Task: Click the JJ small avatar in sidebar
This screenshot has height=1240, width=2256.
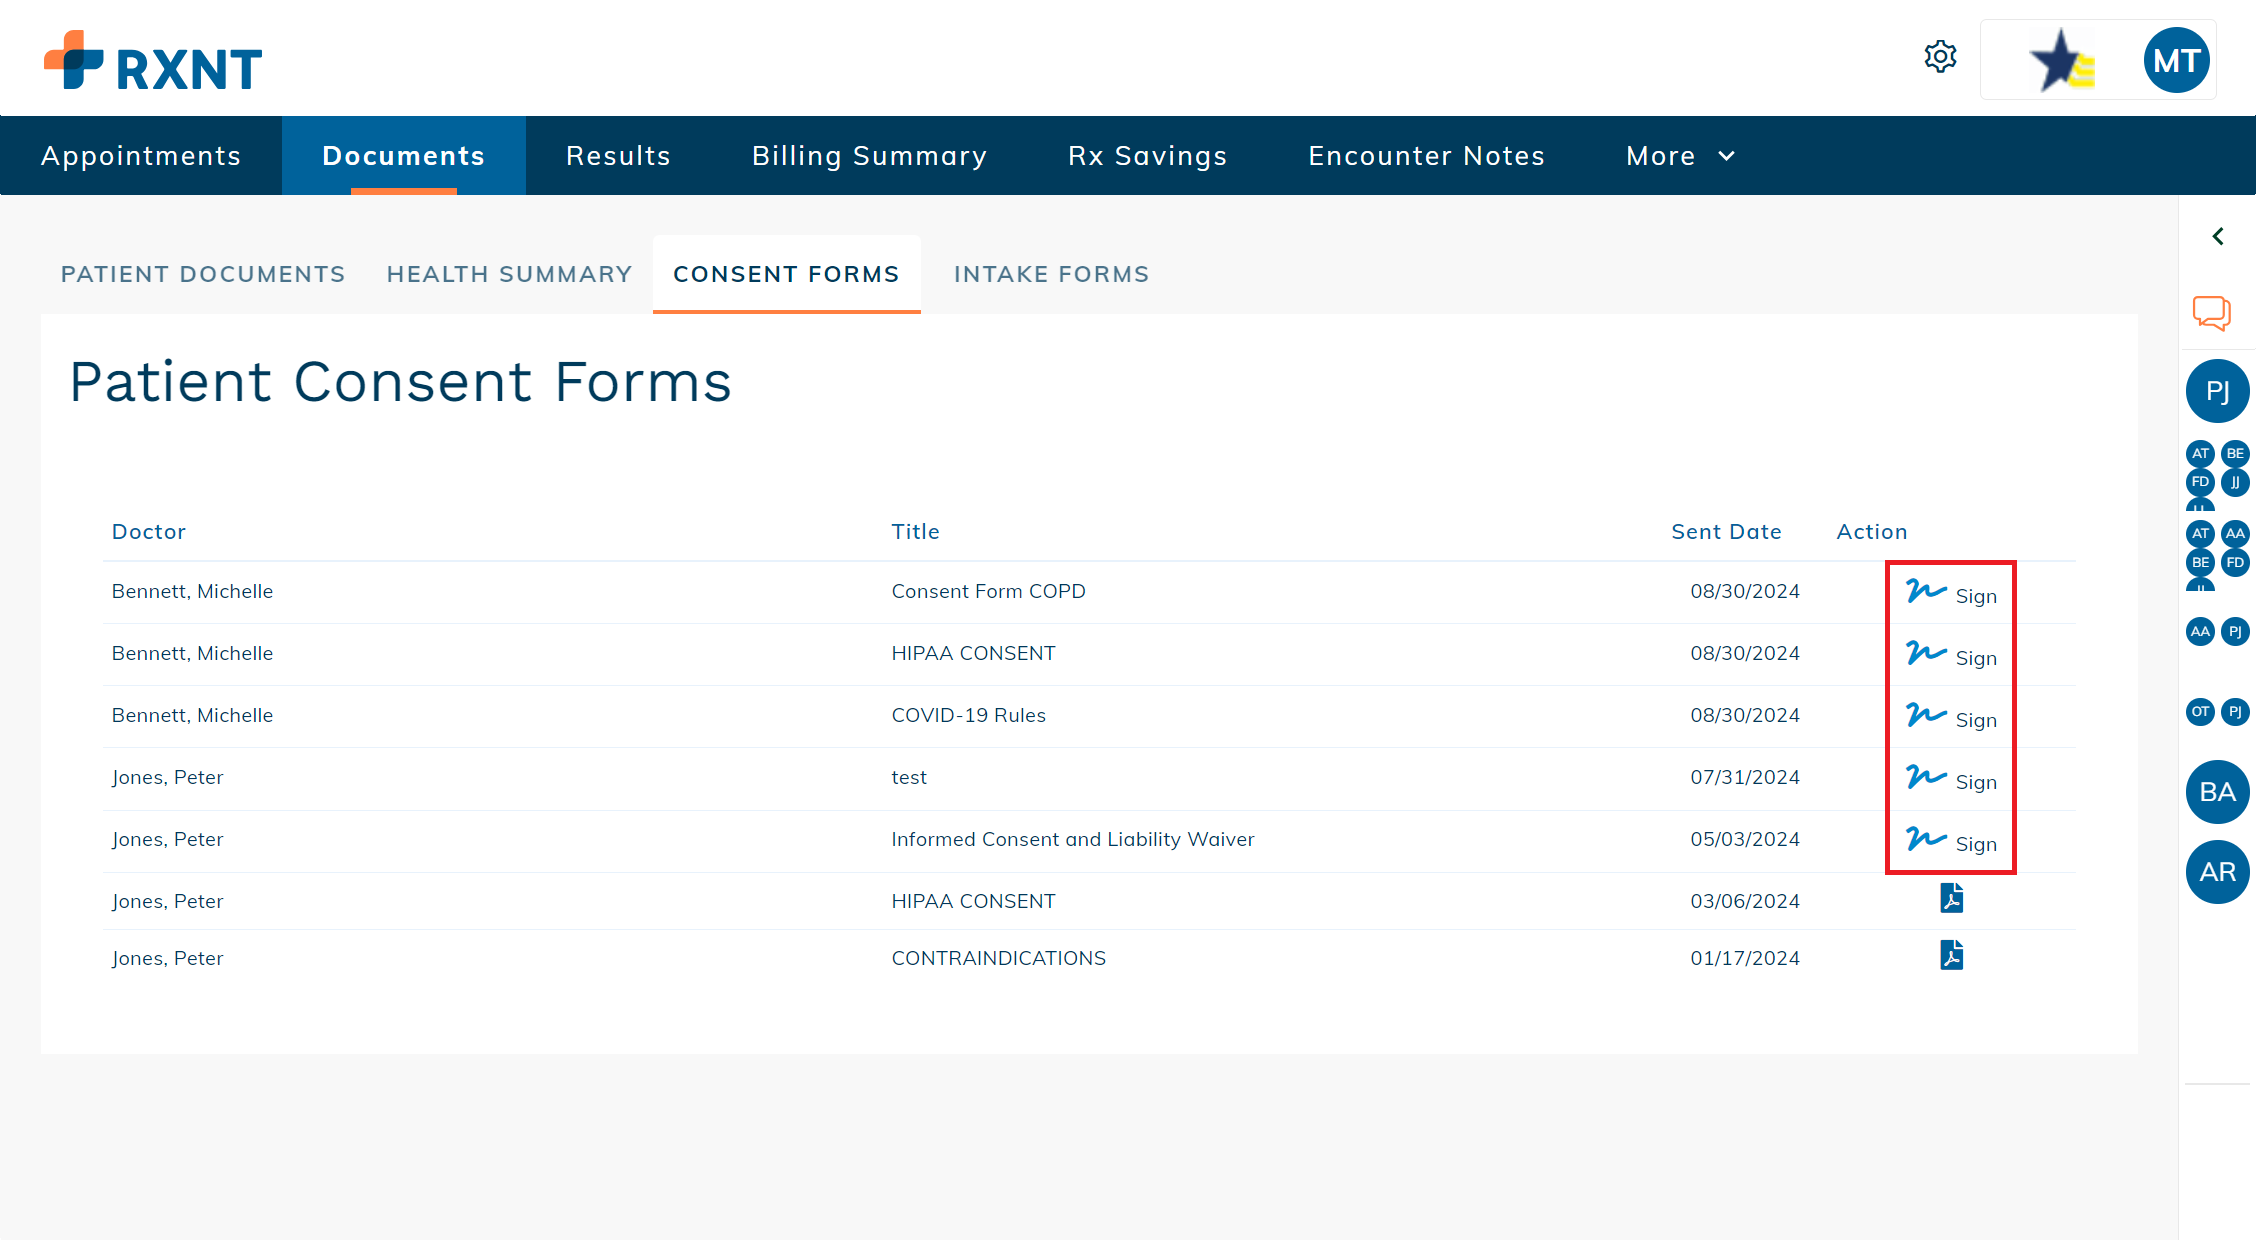Action: tap(2235, 482)
